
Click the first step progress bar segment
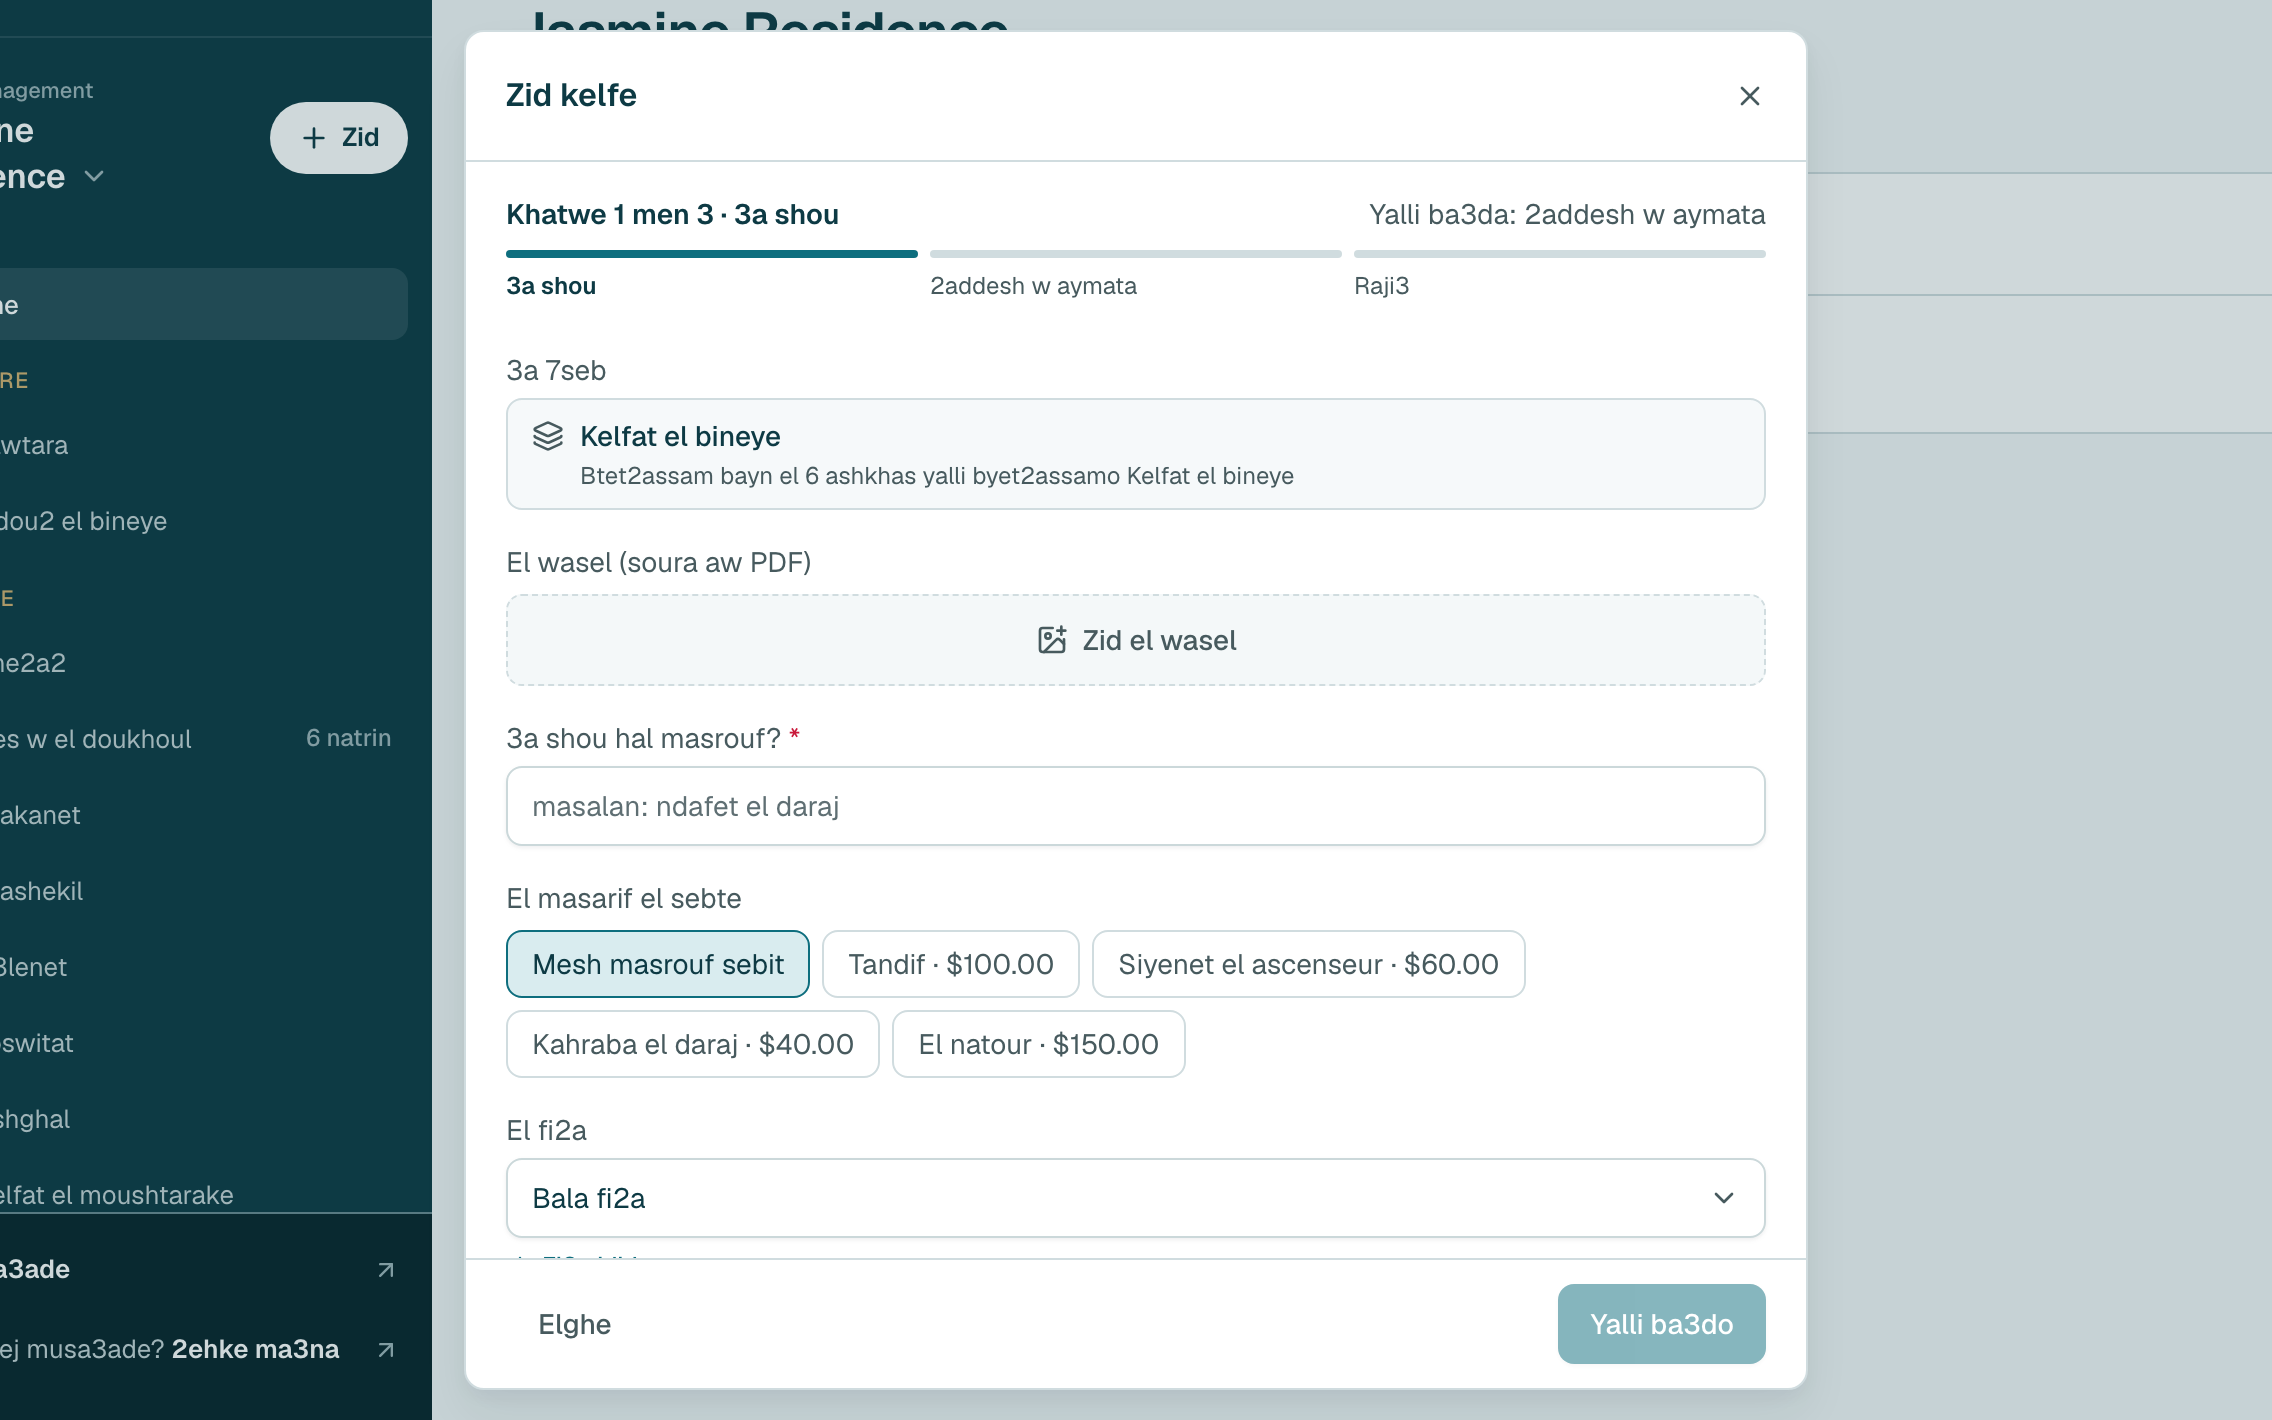point(712,254)
